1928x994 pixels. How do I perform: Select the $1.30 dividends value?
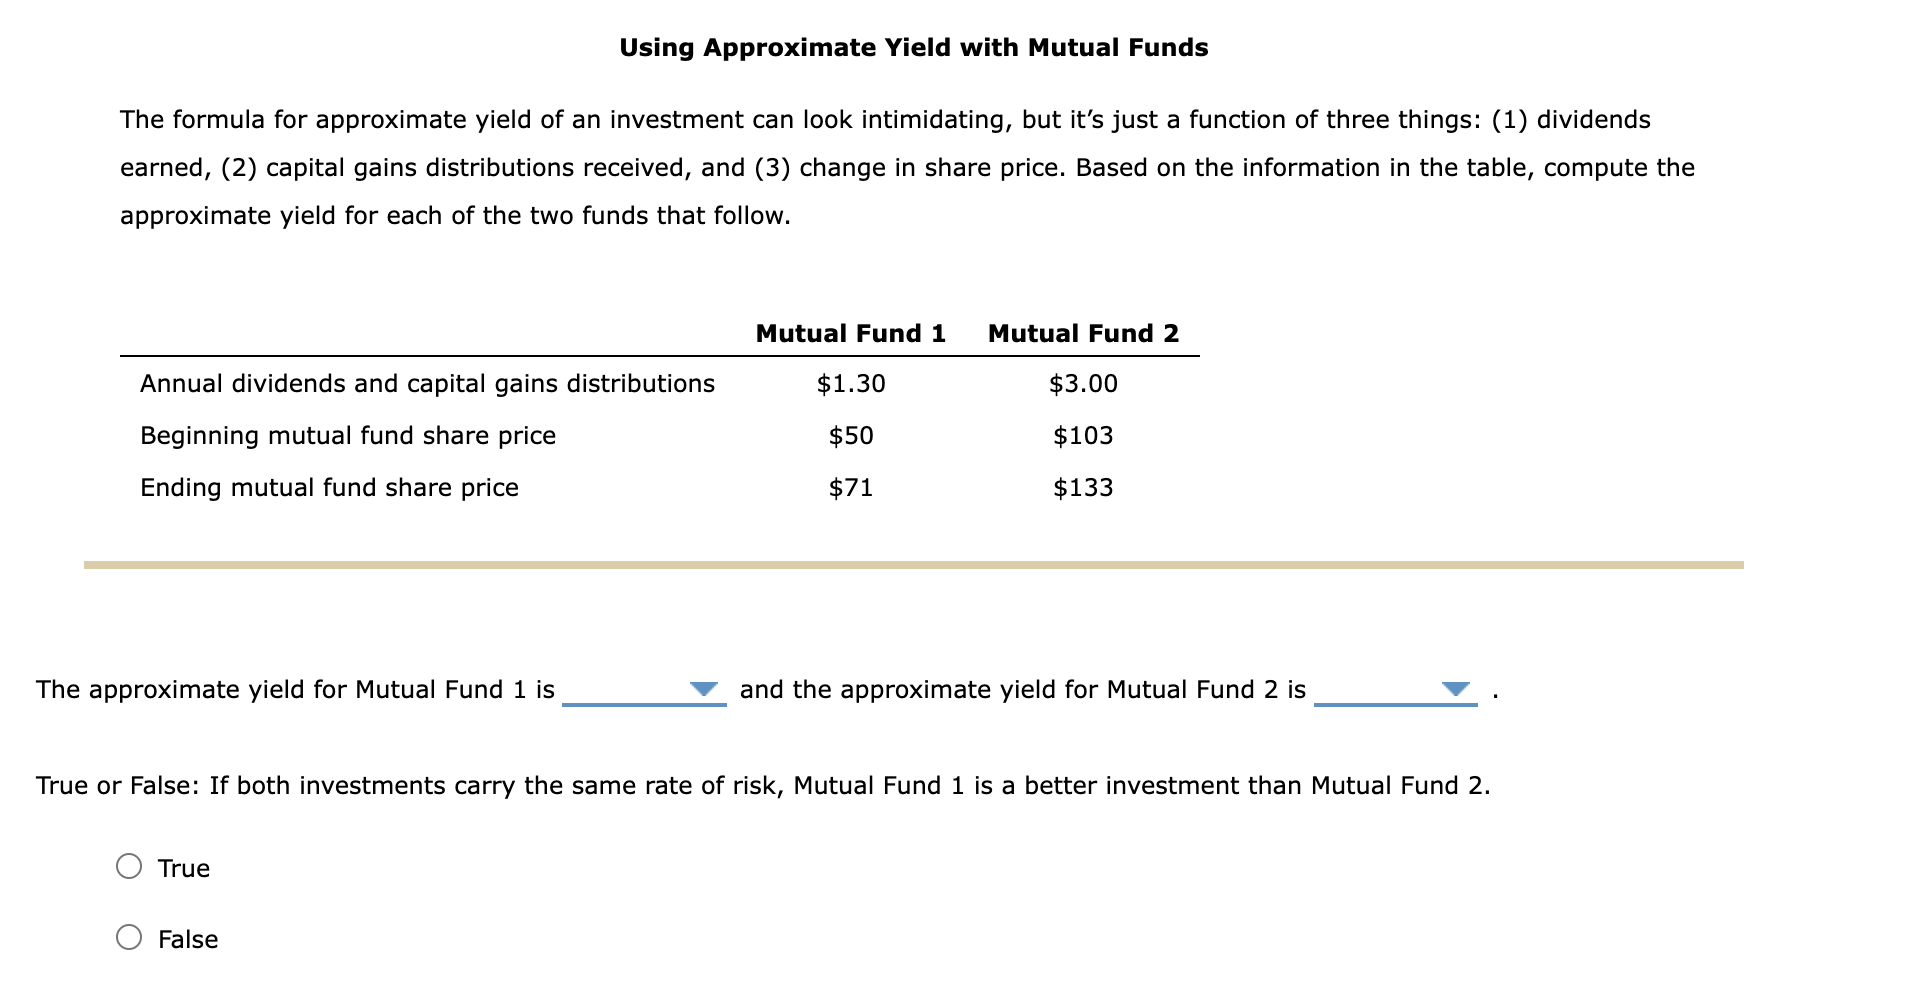850,384
